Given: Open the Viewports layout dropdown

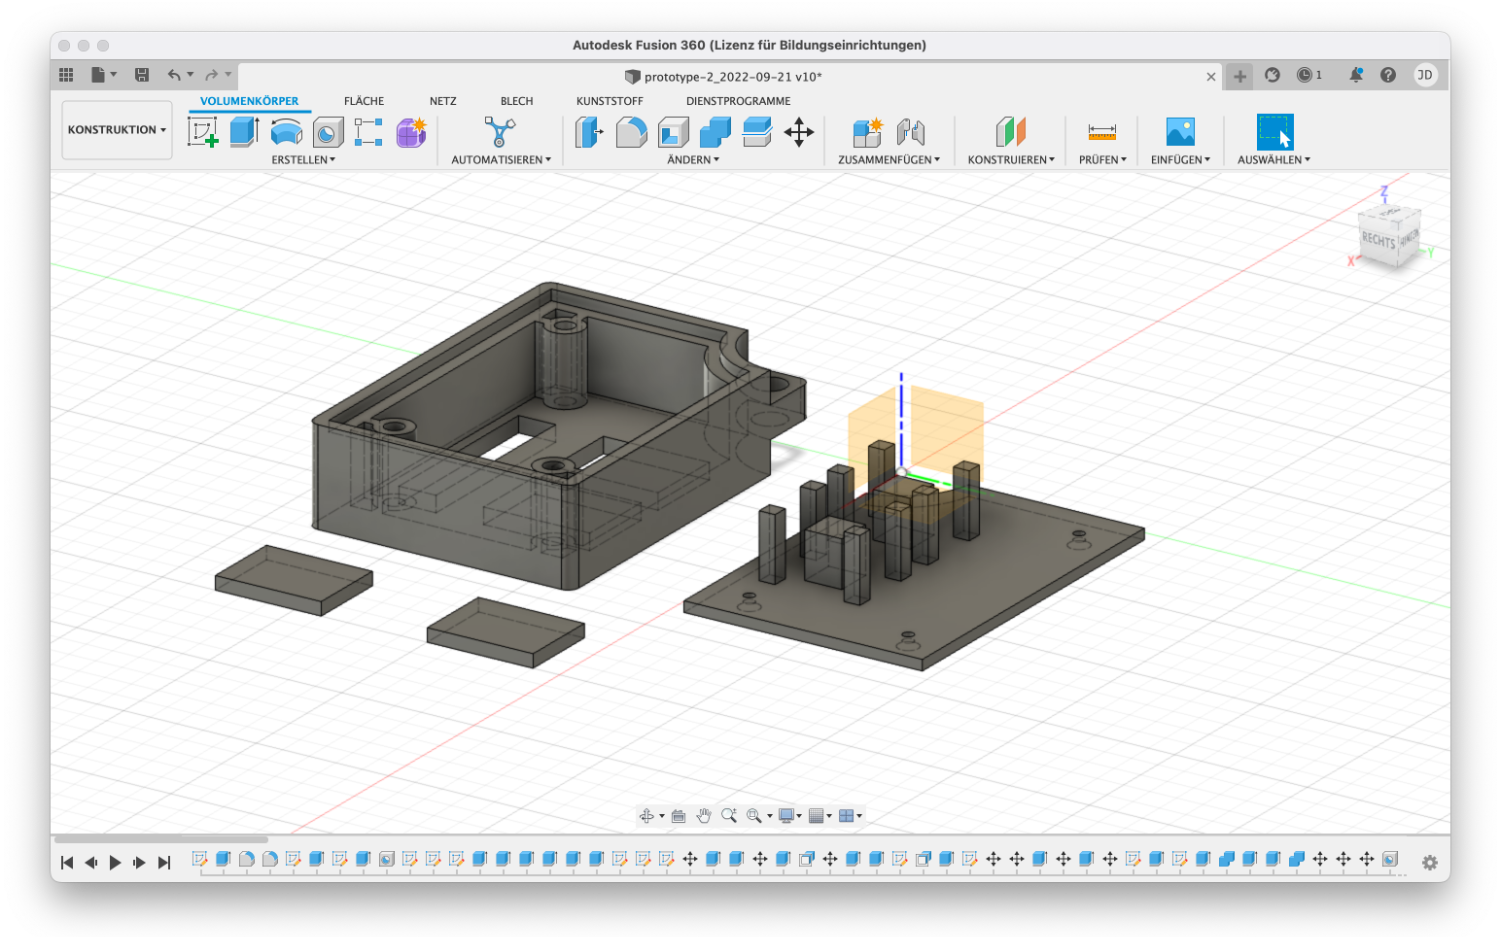Looking at the screenshot, I should pos(850,816).
